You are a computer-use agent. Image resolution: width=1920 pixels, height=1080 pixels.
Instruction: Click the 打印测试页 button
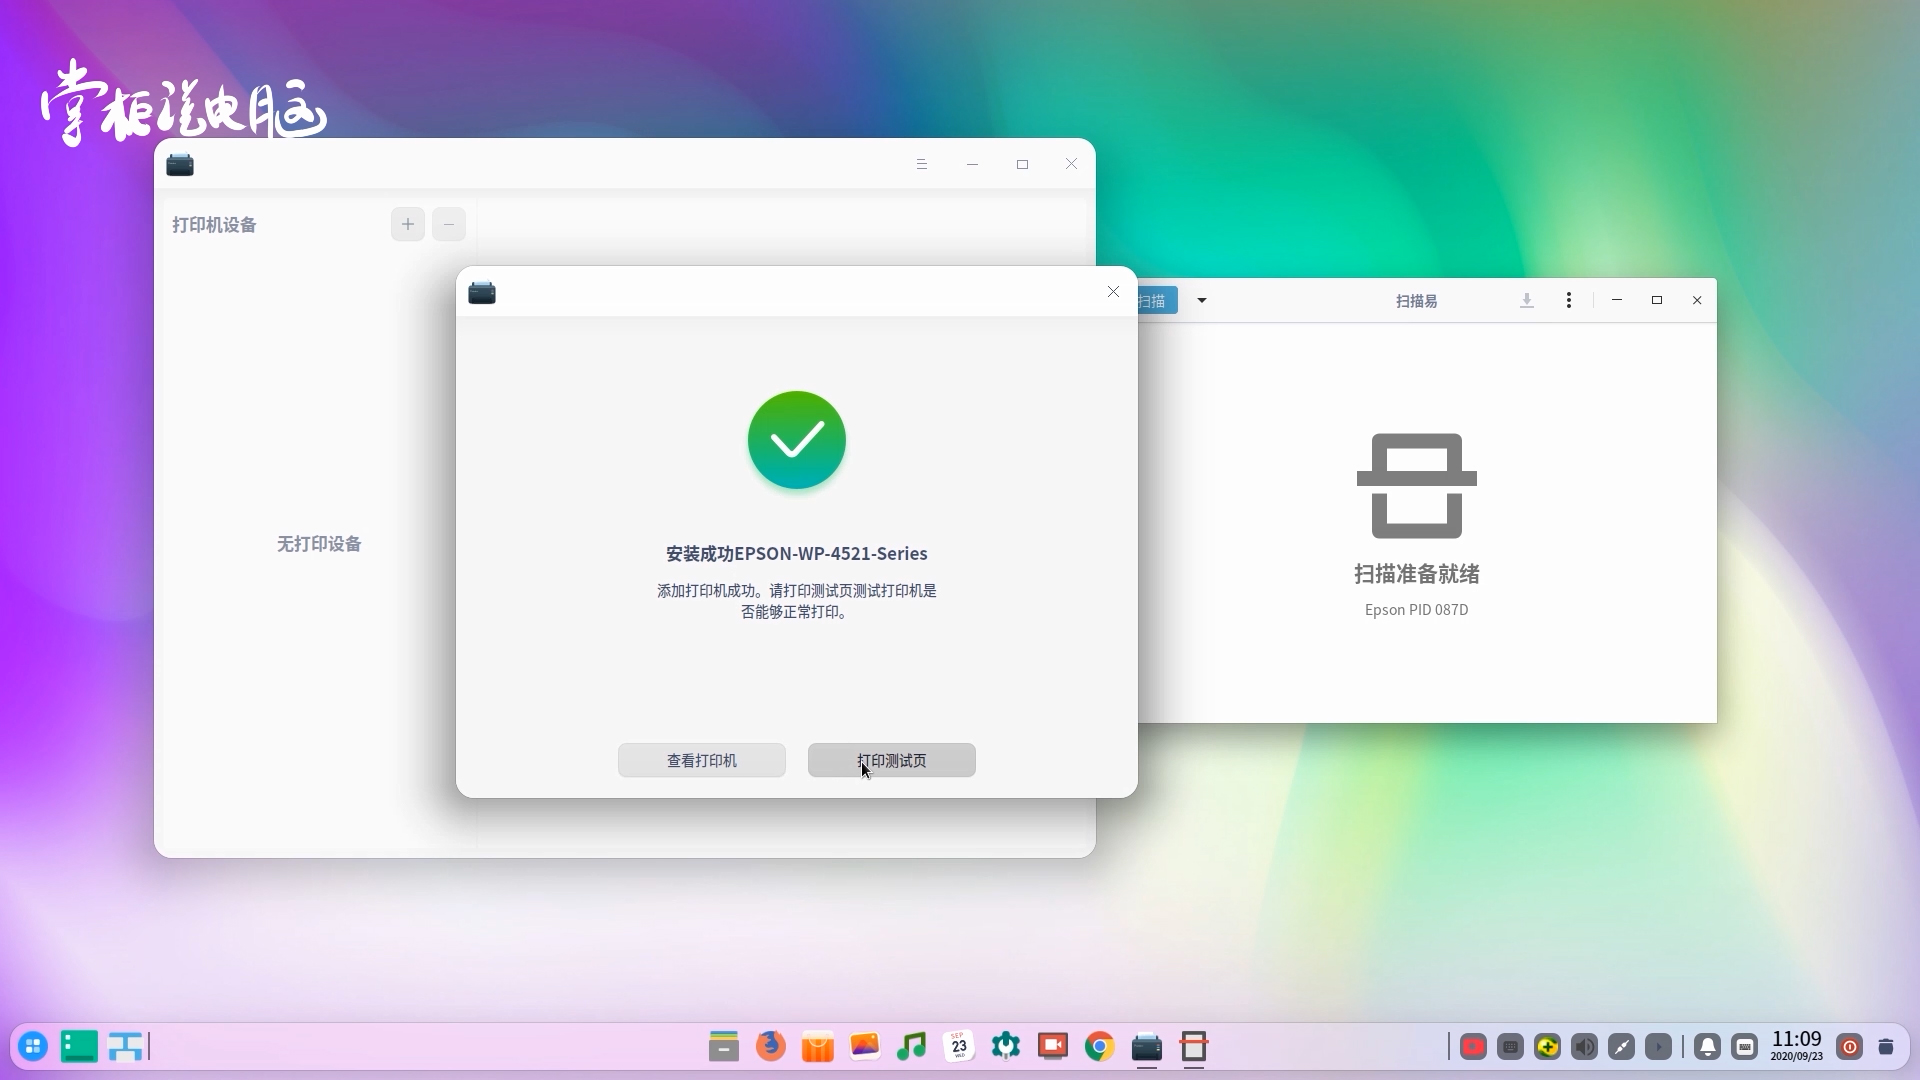click(891, 760)
